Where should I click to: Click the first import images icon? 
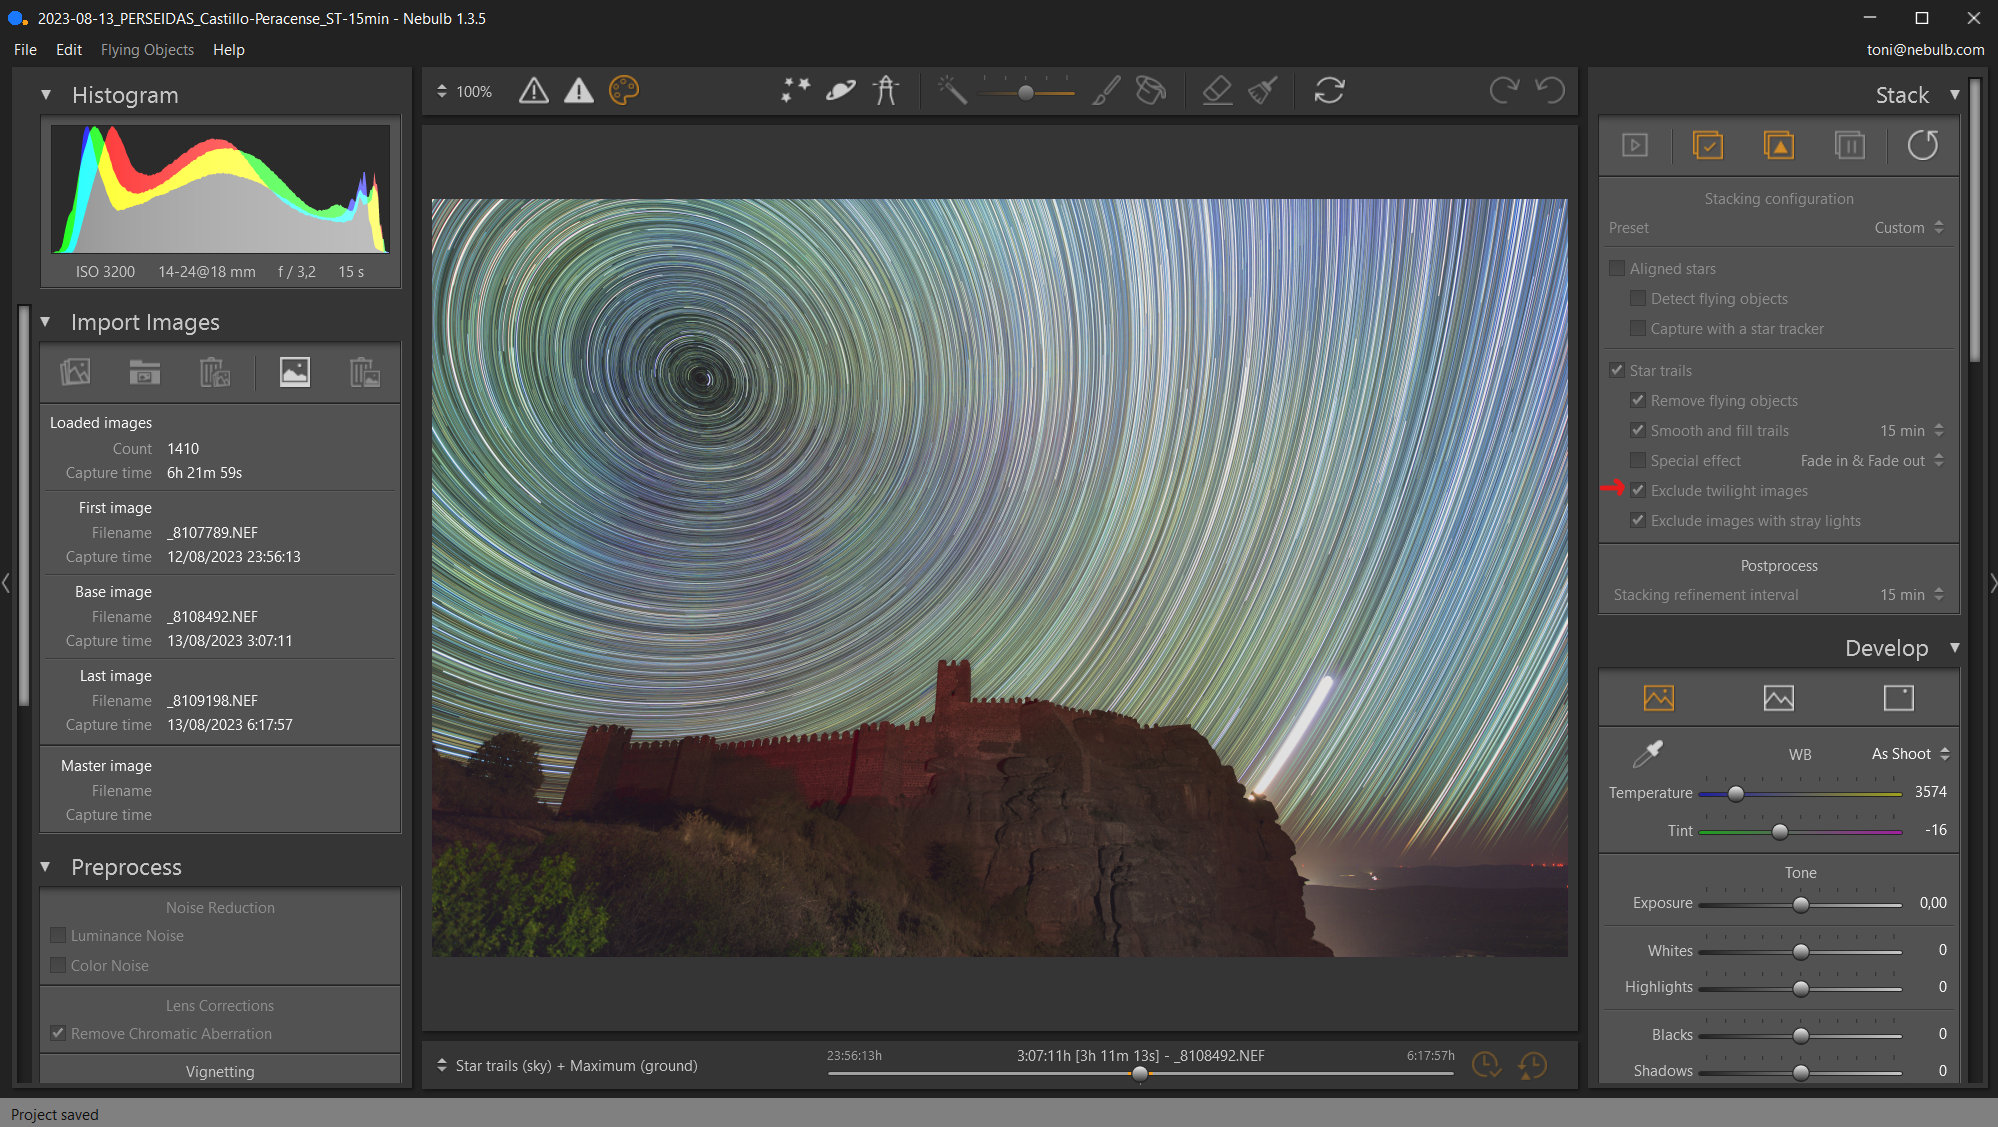(75, 372)
